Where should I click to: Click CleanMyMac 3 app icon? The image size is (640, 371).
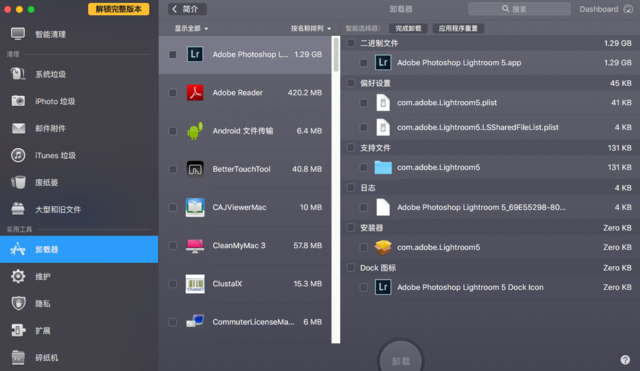pyautogui.click(x=195, y=245)
